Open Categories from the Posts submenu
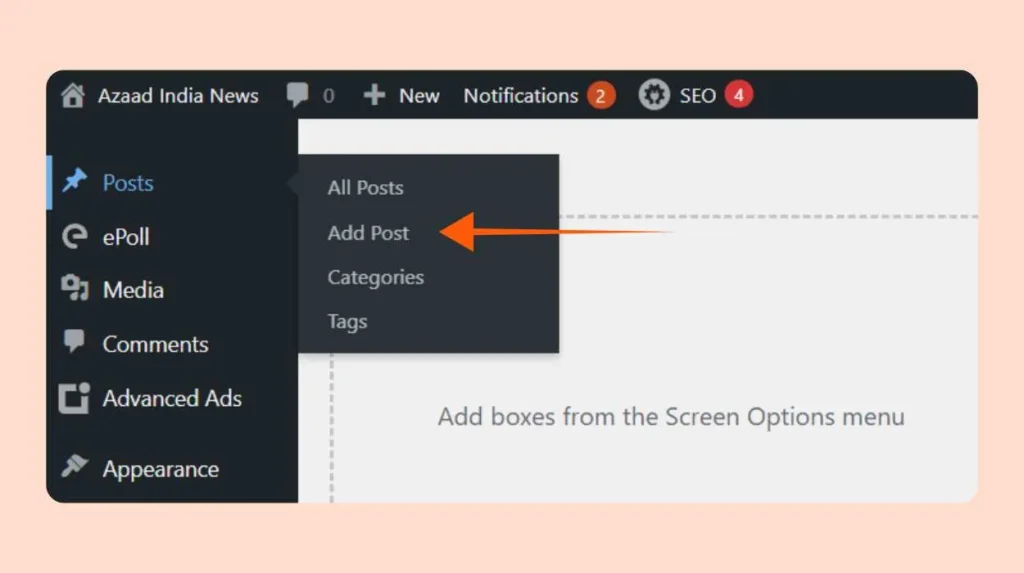The width and height of the screenshot is (1024, 573). pos(375,277)
